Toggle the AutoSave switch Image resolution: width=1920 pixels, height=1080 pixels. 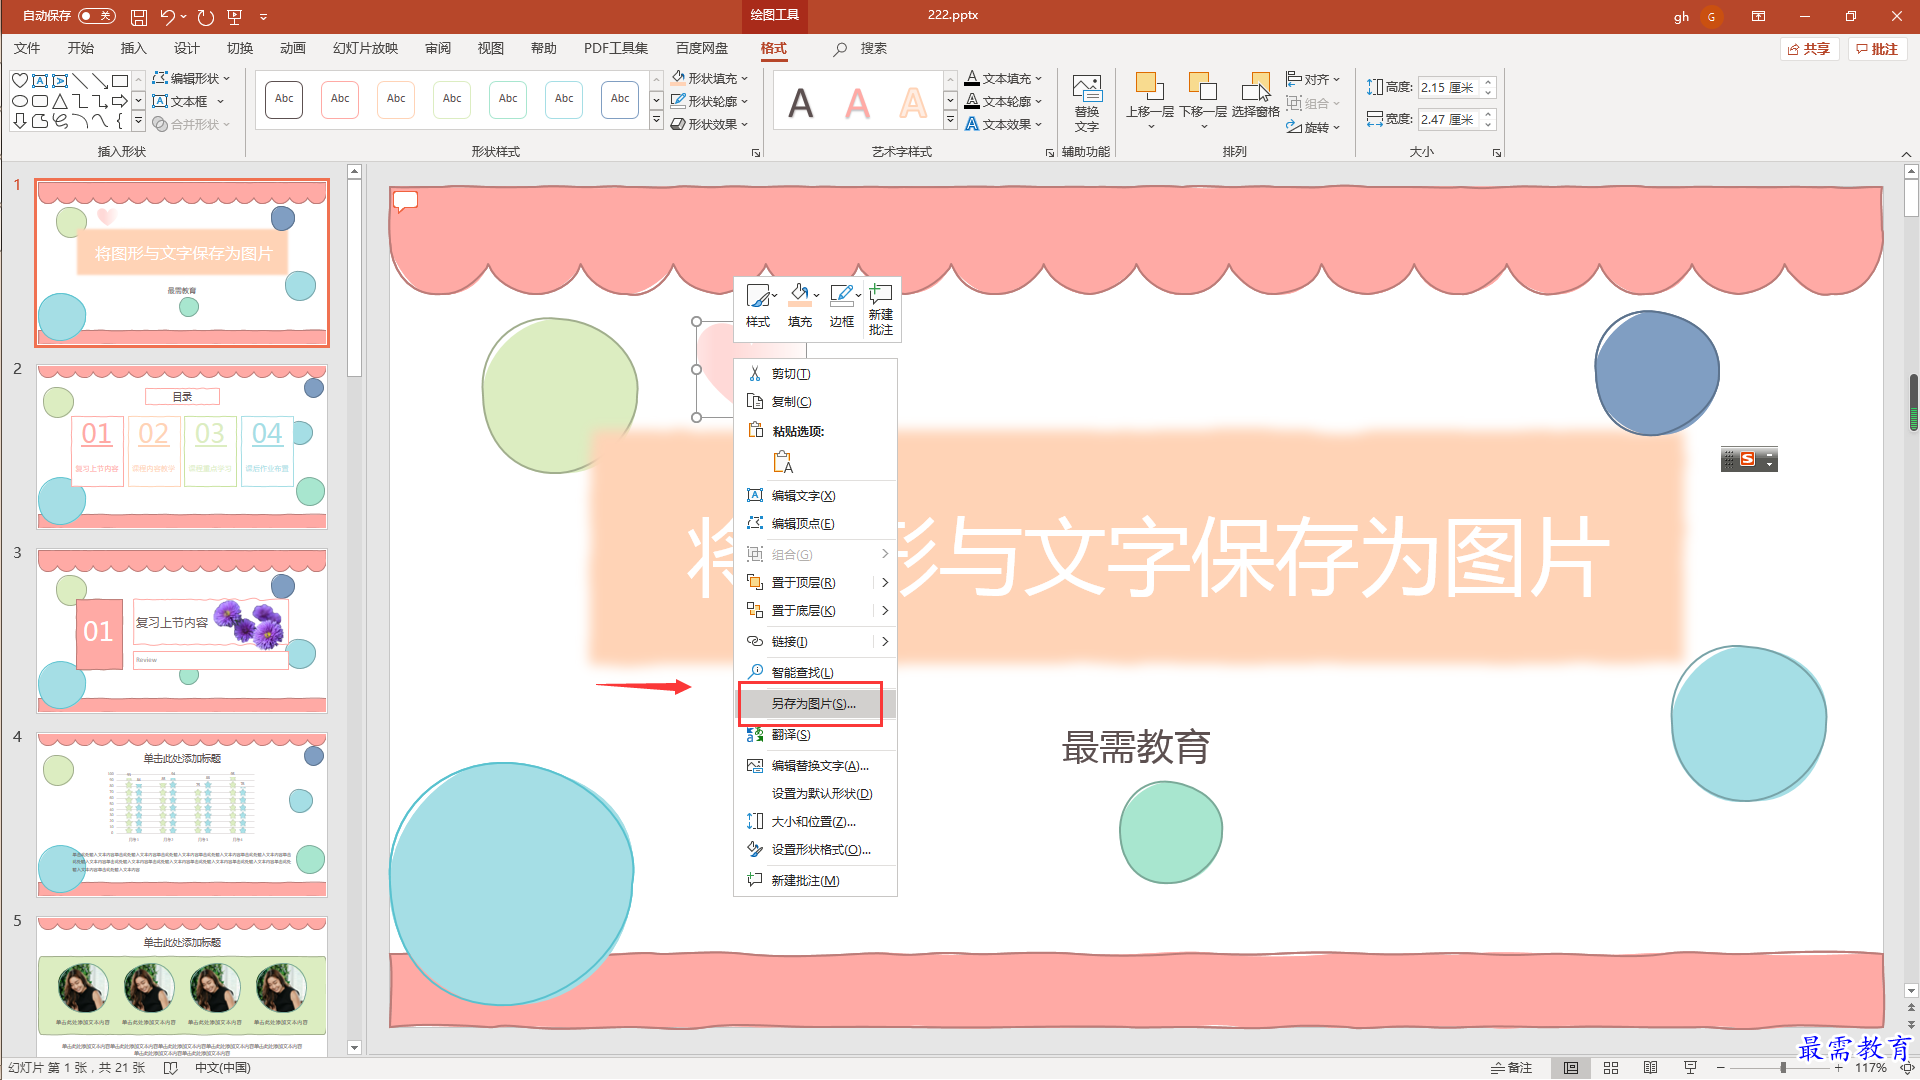(97, 16)
